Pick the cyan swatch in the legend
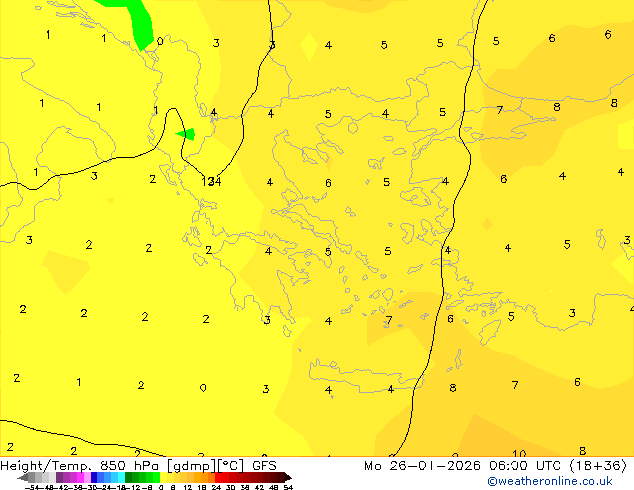The height and width of the screenshot is (490, 634). (121, 477)
